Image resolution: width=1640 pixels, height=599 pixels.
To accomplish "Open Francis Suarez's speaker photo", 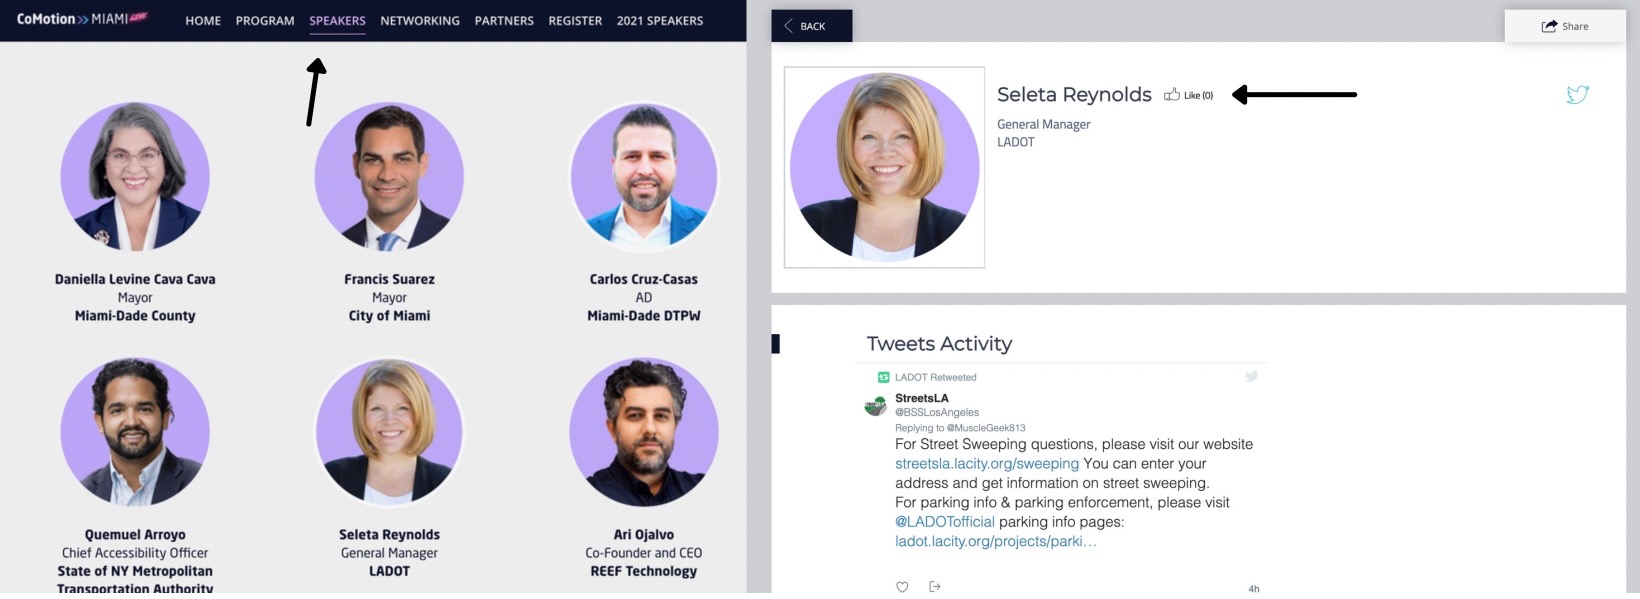I will tap(389, 177).
